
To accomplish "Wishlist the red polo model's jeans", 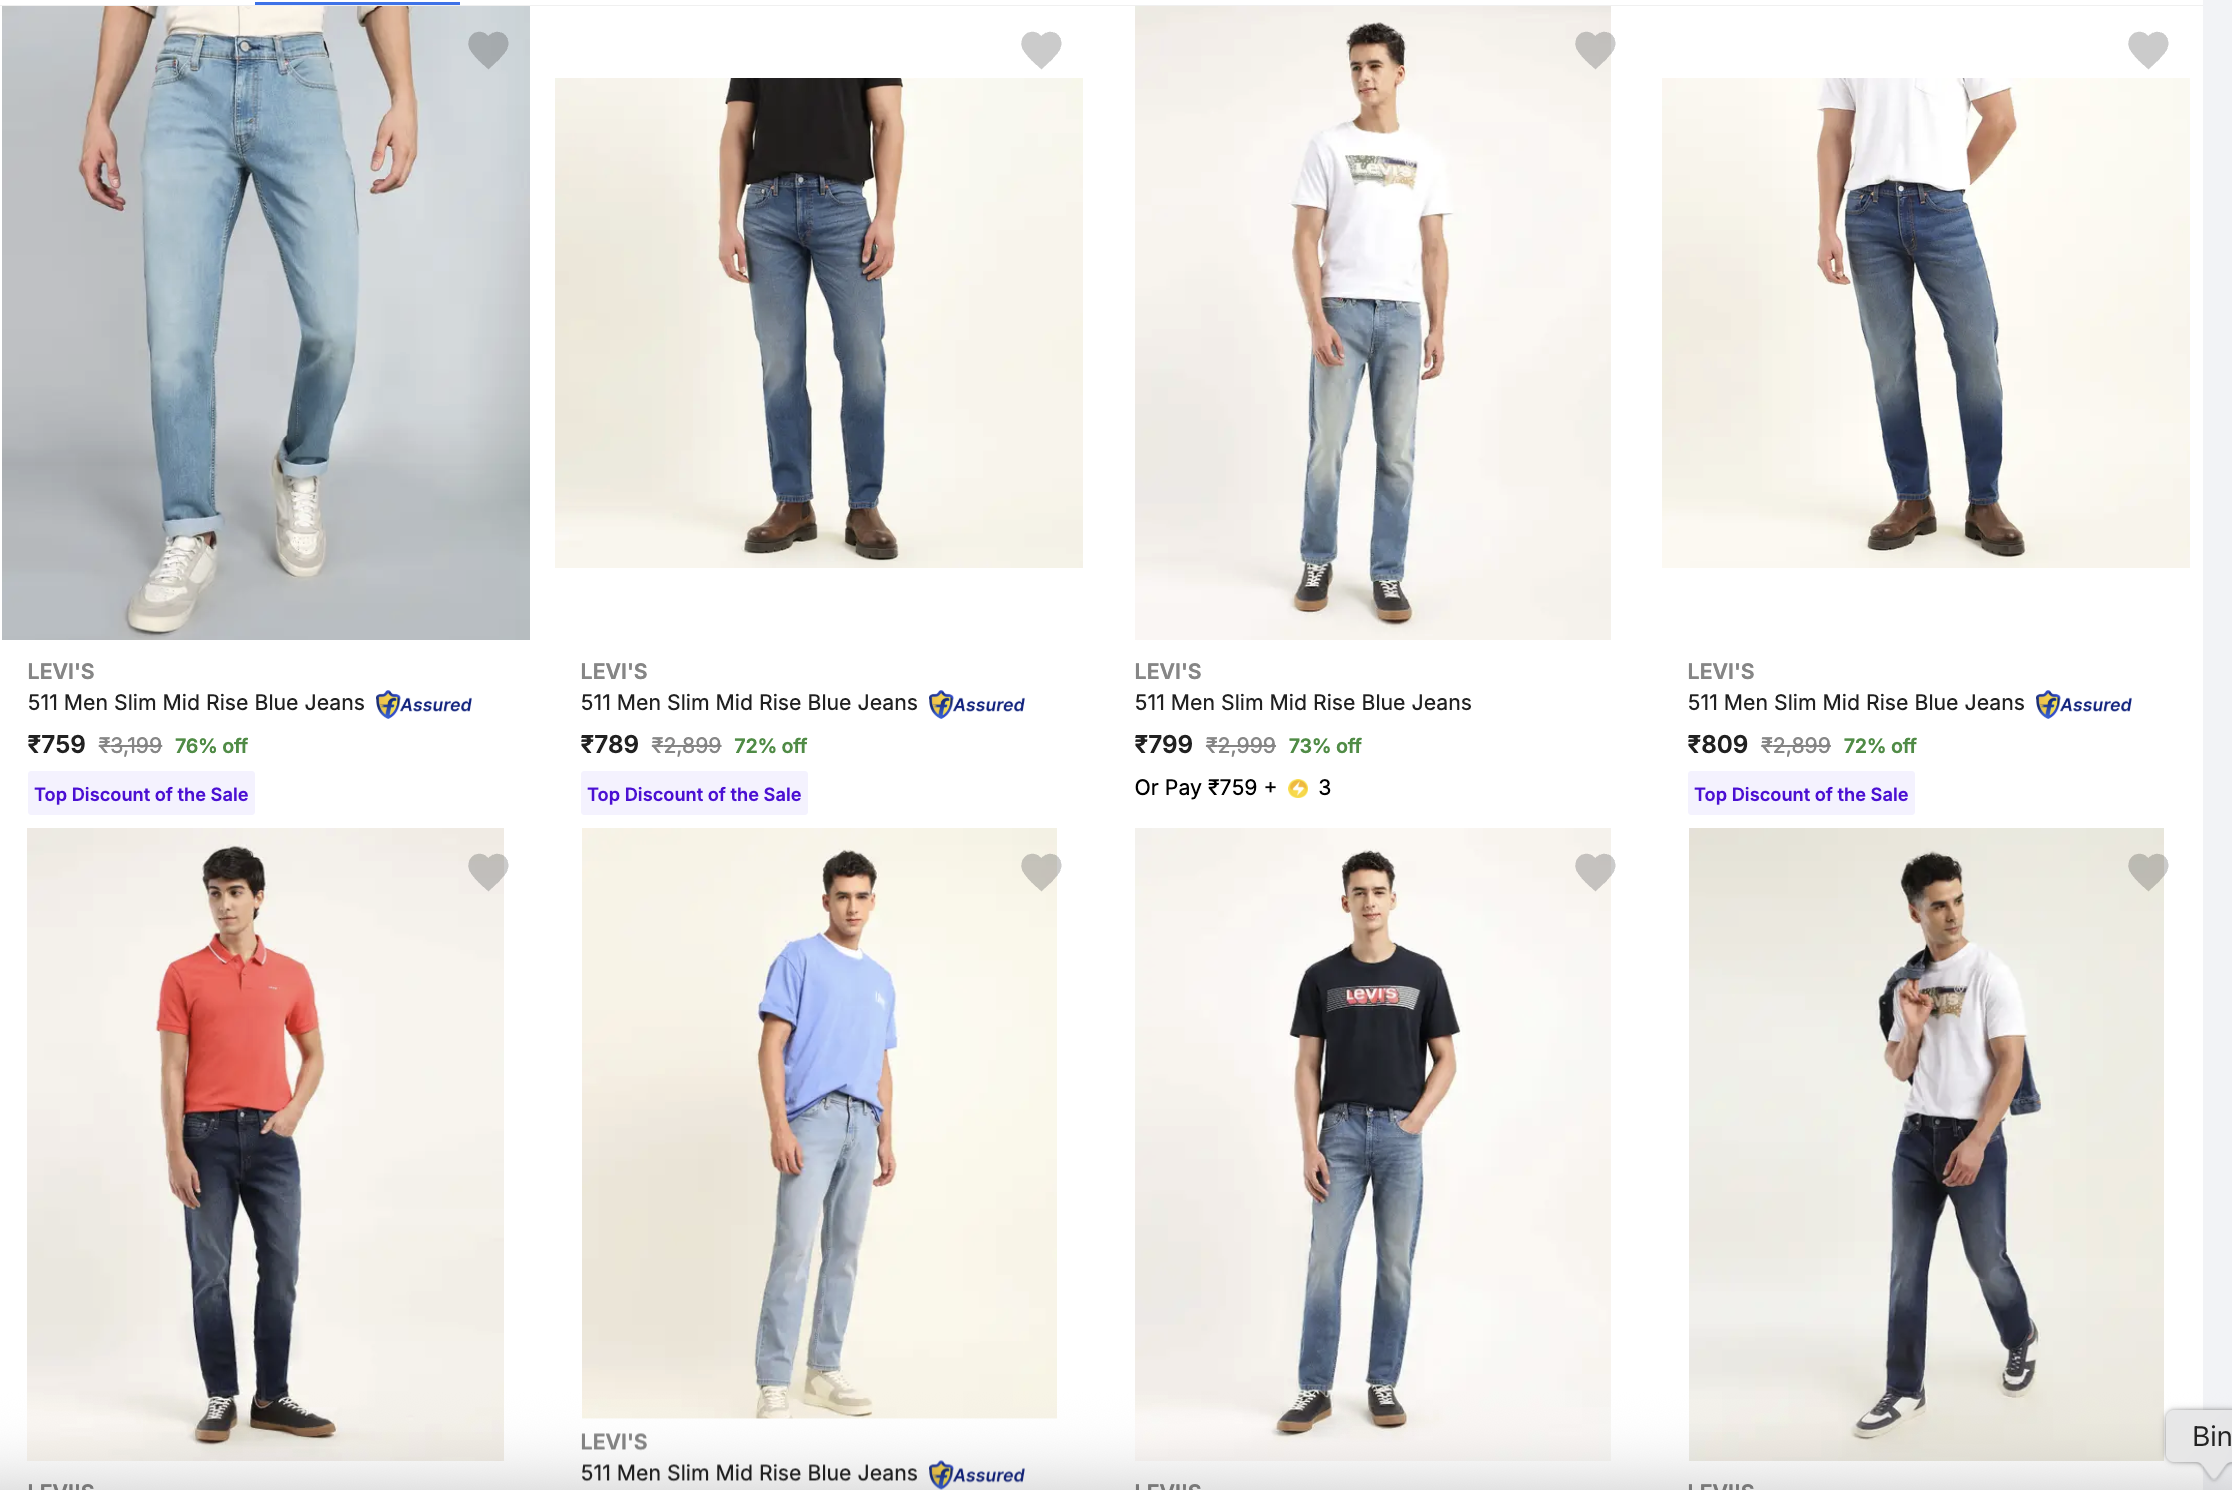I will coord(488,871).
